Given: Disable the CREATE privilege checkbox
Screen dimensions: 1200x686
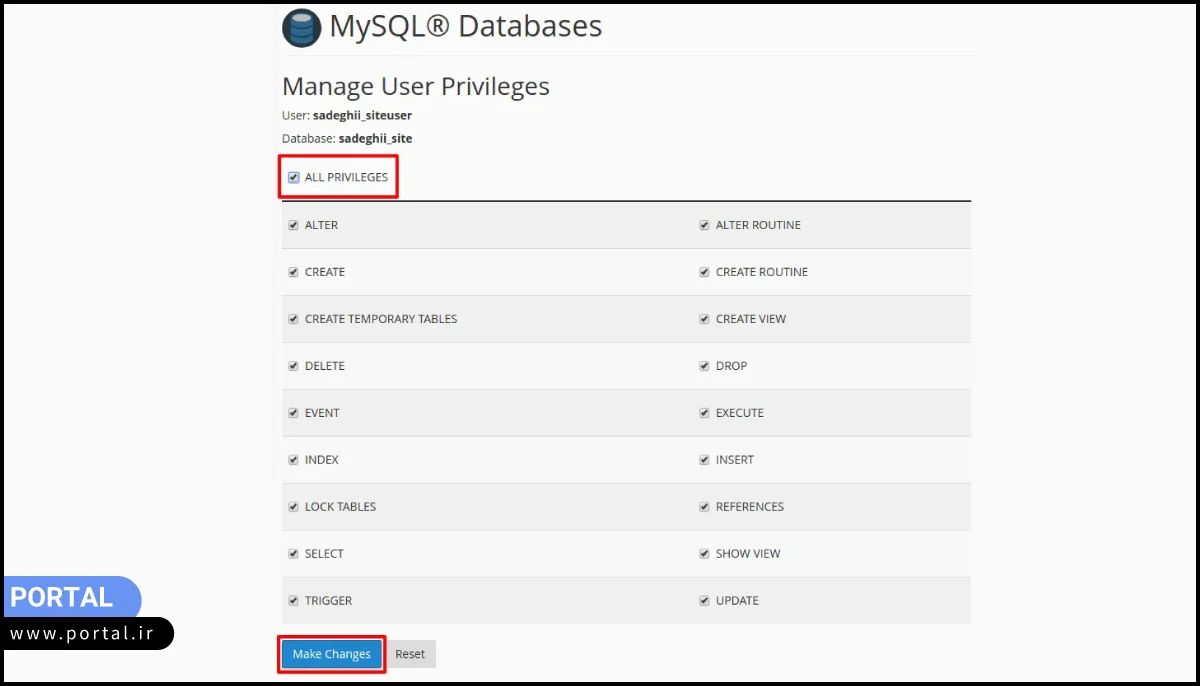Looking at the screenshot, I should (294, 272).
